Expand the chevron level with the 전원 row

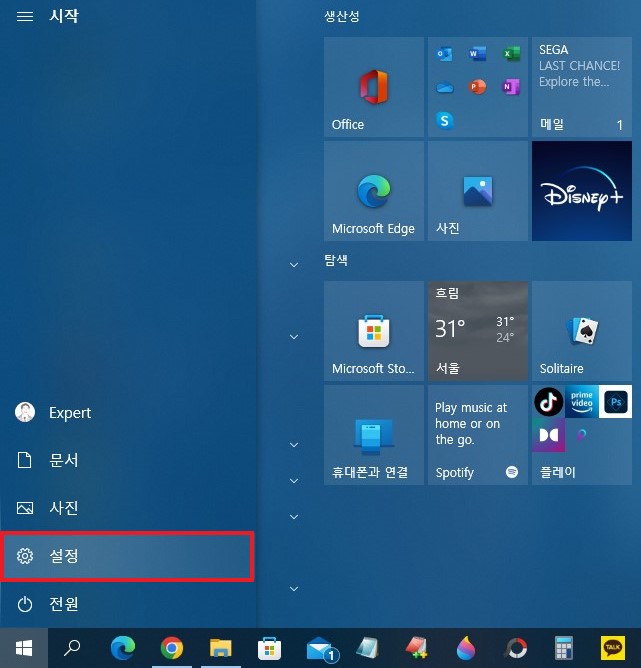pyautogui.click(x=294, y=589)
